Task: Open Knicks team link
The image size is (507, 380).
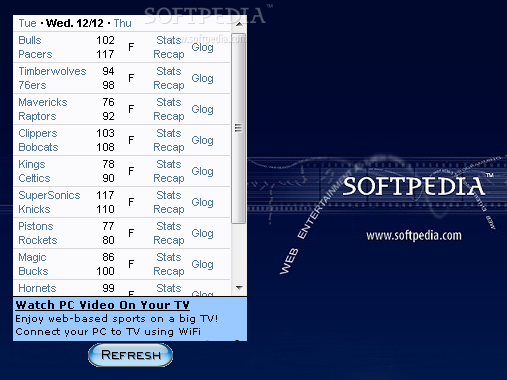Action: pyautogui.click(x=34, y=209)
